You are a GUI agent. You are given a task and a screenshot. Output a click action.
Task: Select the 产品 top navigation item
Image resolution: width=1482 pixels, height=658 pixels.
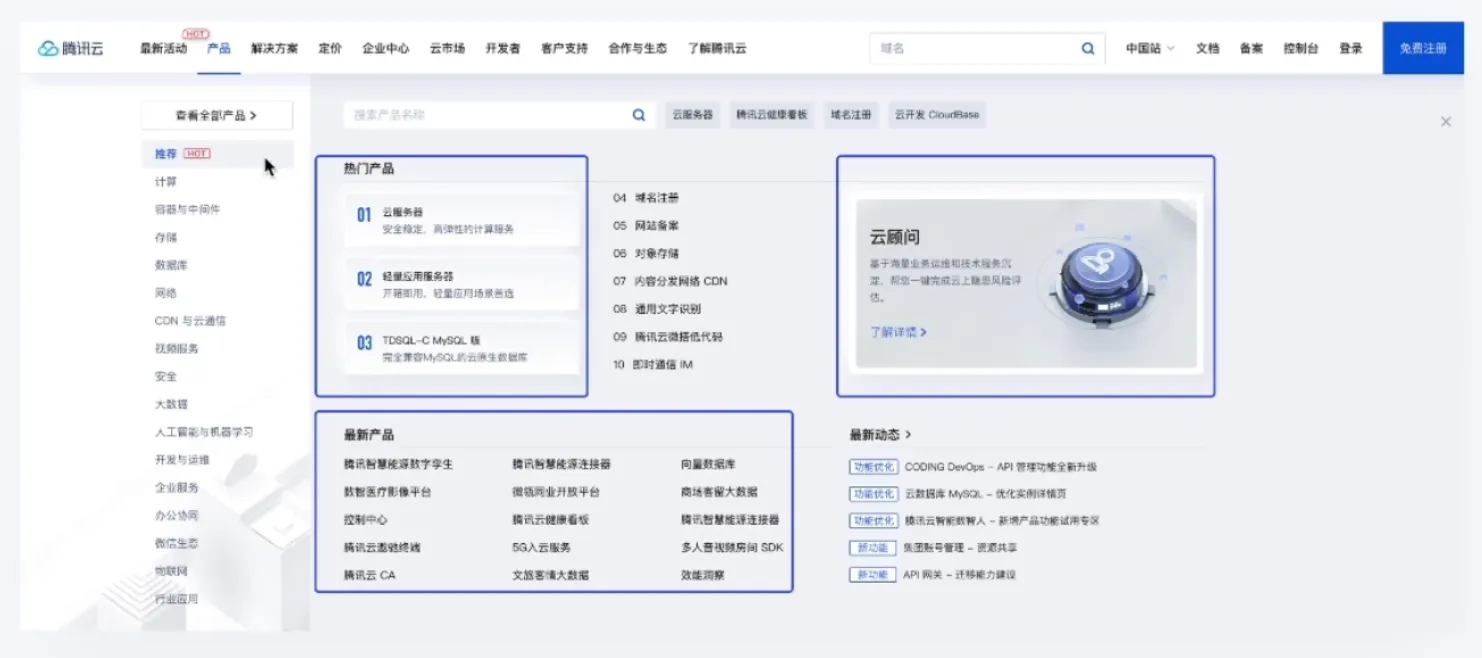(x=219, y=48)
